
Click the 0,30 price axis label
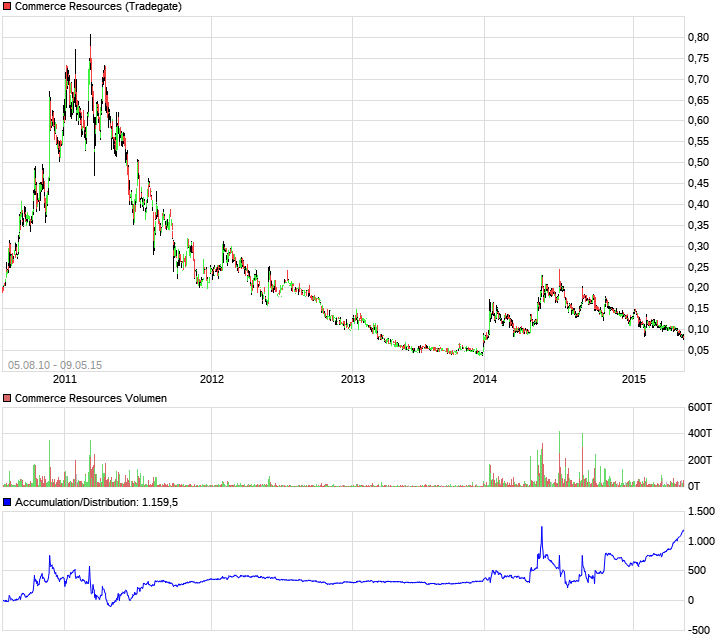tap(698, 246)
